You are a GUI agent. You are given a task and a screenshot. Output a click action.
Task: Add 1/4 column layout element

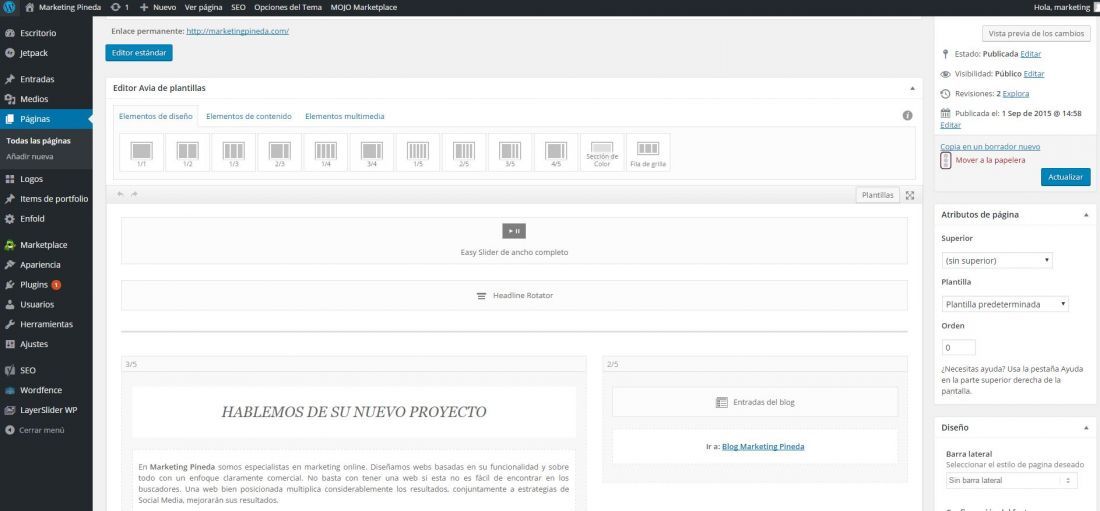click(326, 152)
